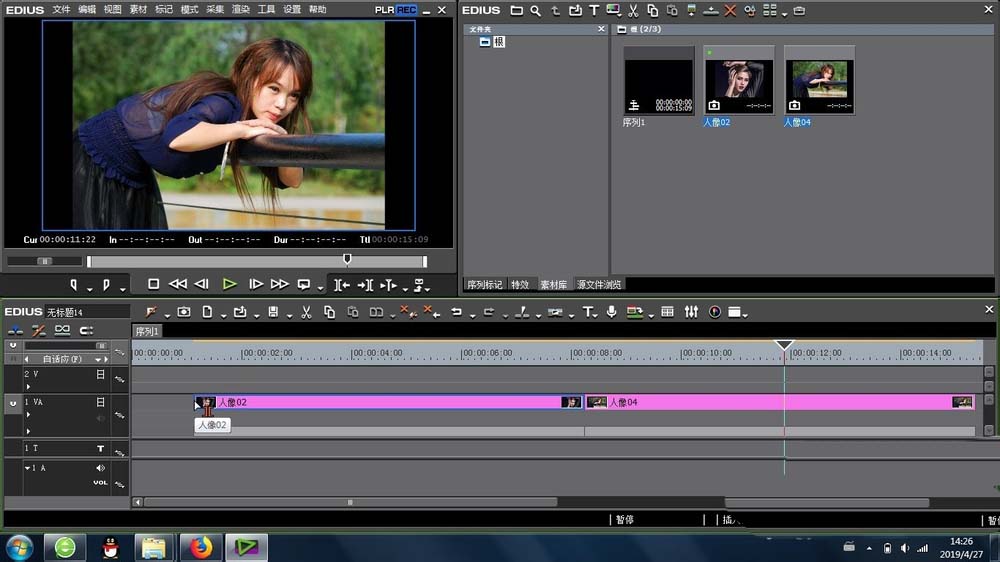Switch to the 序列标记 tab

point(484,285)
